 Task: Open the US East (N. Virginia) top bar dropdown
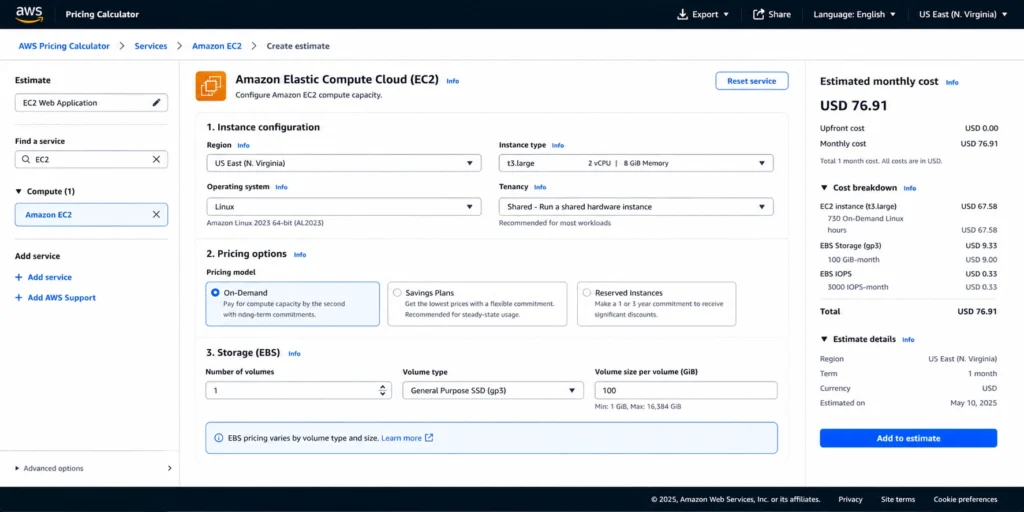click(963, 14)
